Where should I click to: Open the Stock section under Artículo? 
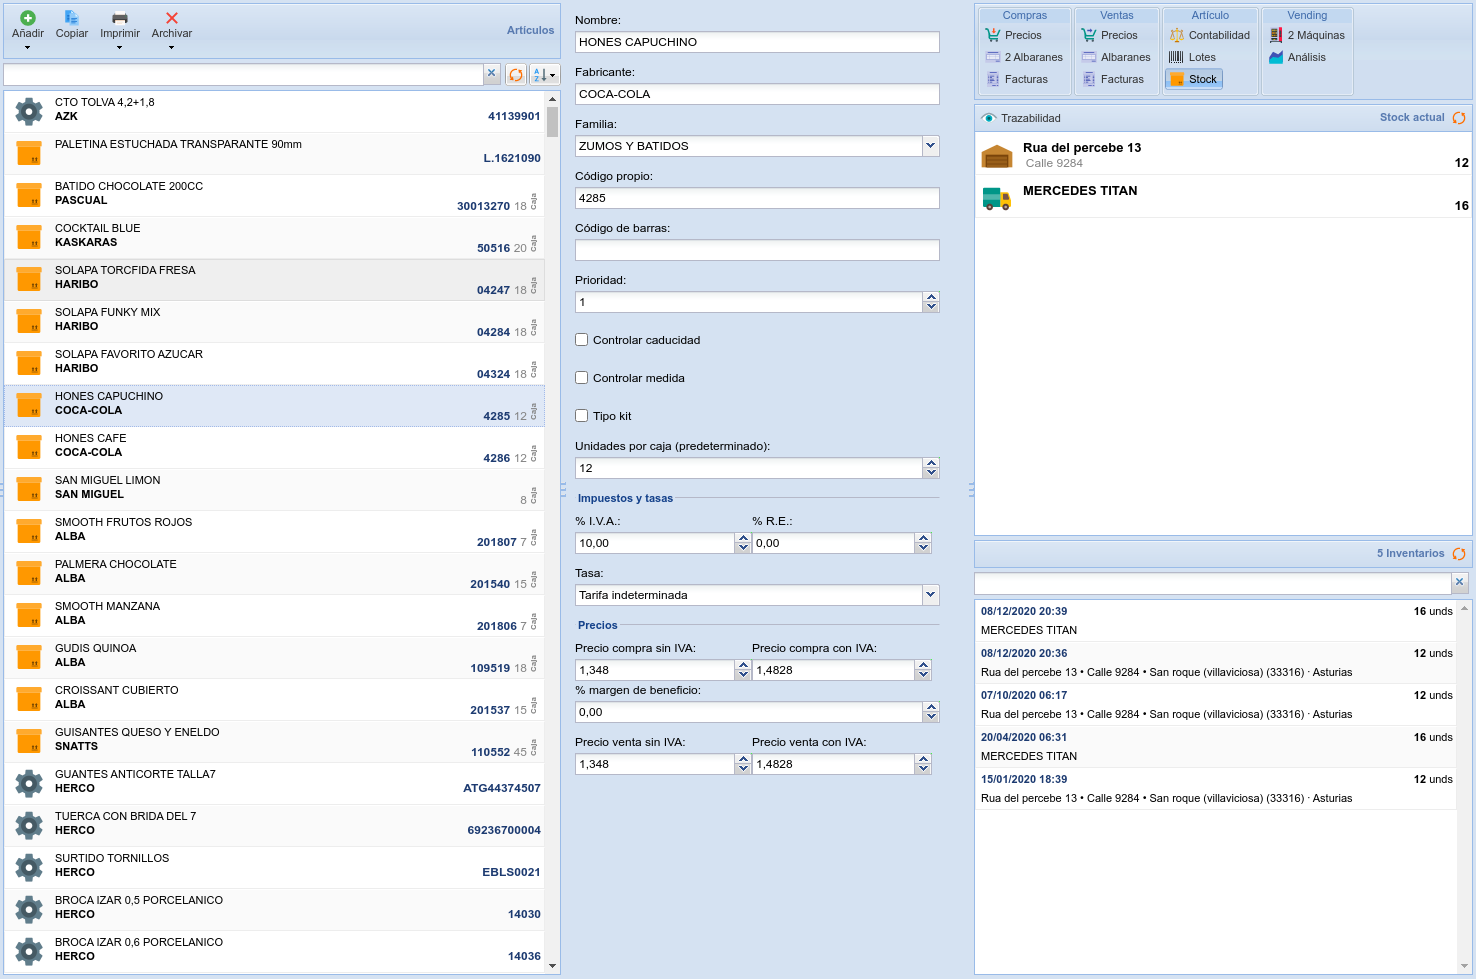tap(1193, 79)
